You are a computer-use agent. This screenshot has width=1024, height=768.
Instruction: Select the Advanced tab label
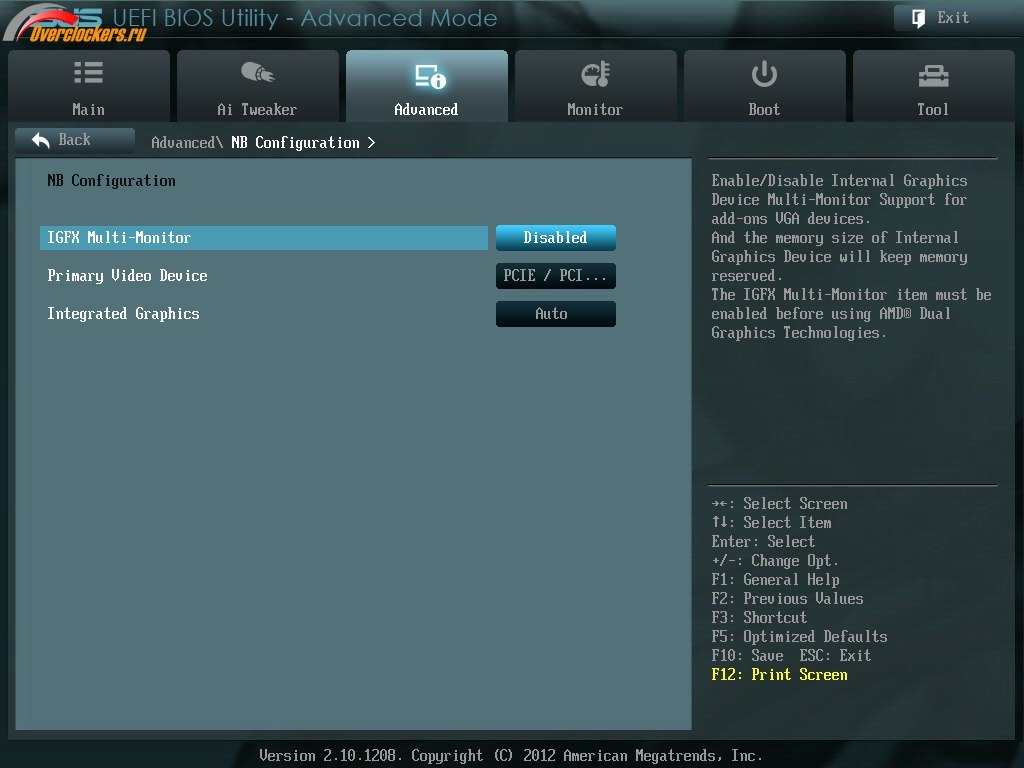(426, 110)
